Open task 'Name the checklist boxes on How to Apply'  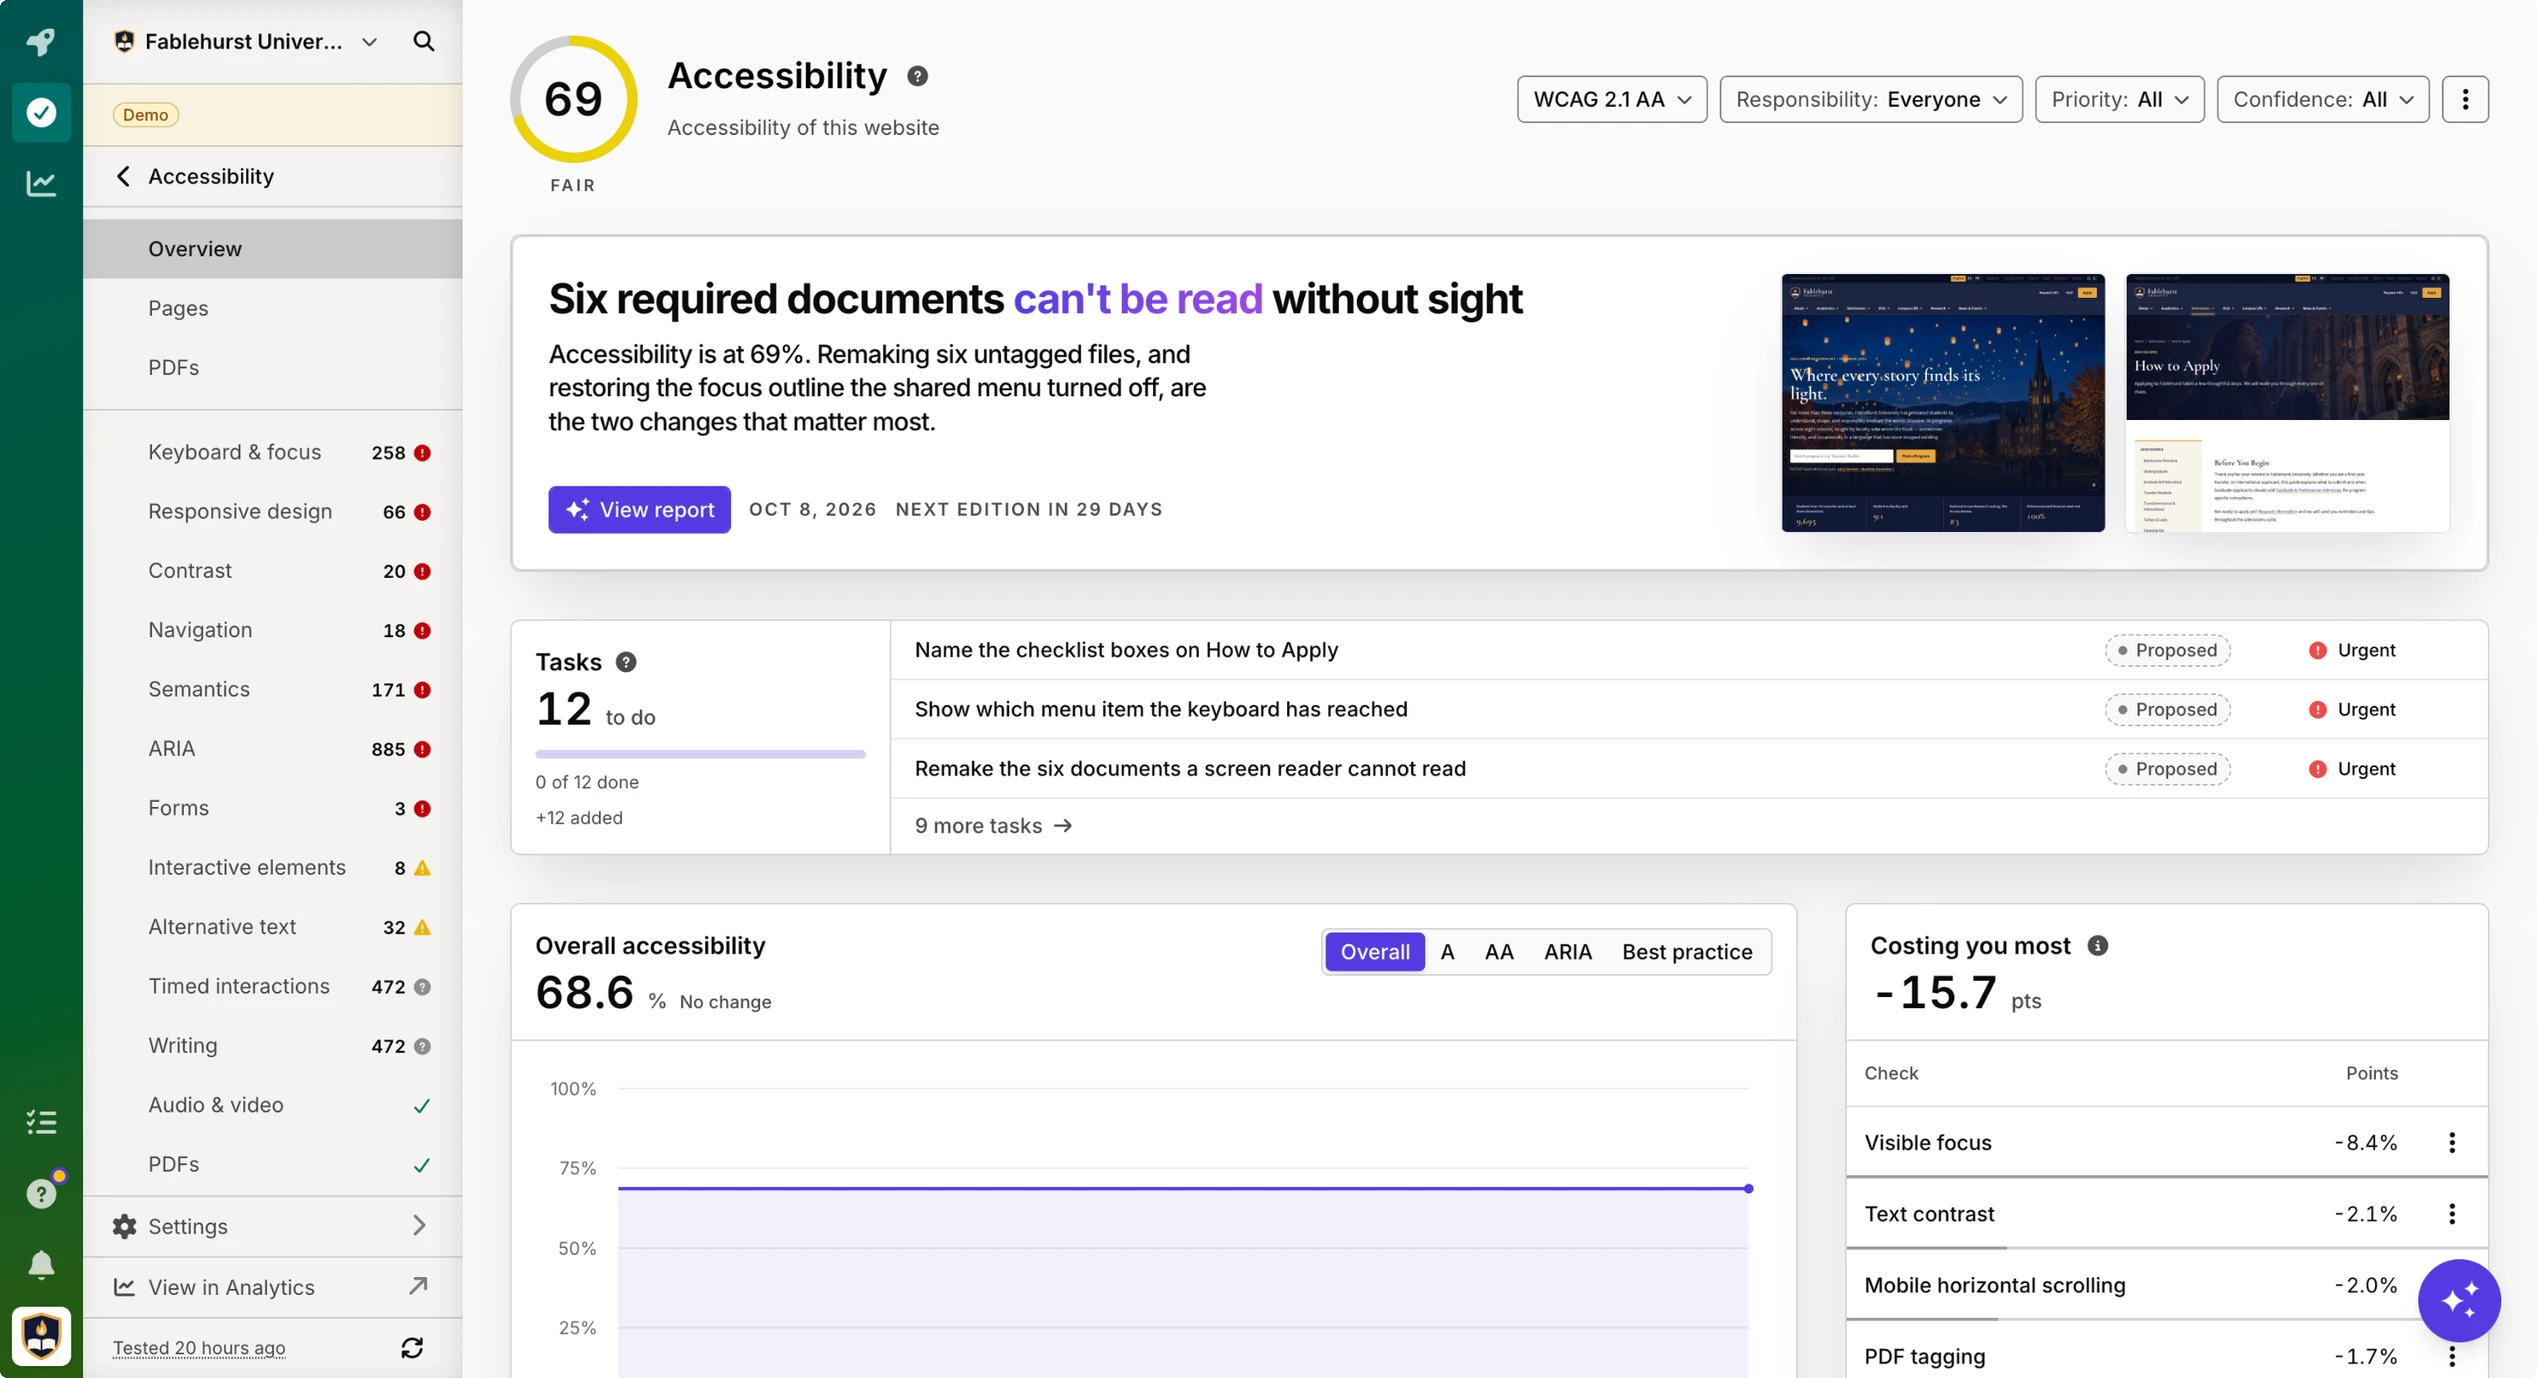tap(1688, 650)
